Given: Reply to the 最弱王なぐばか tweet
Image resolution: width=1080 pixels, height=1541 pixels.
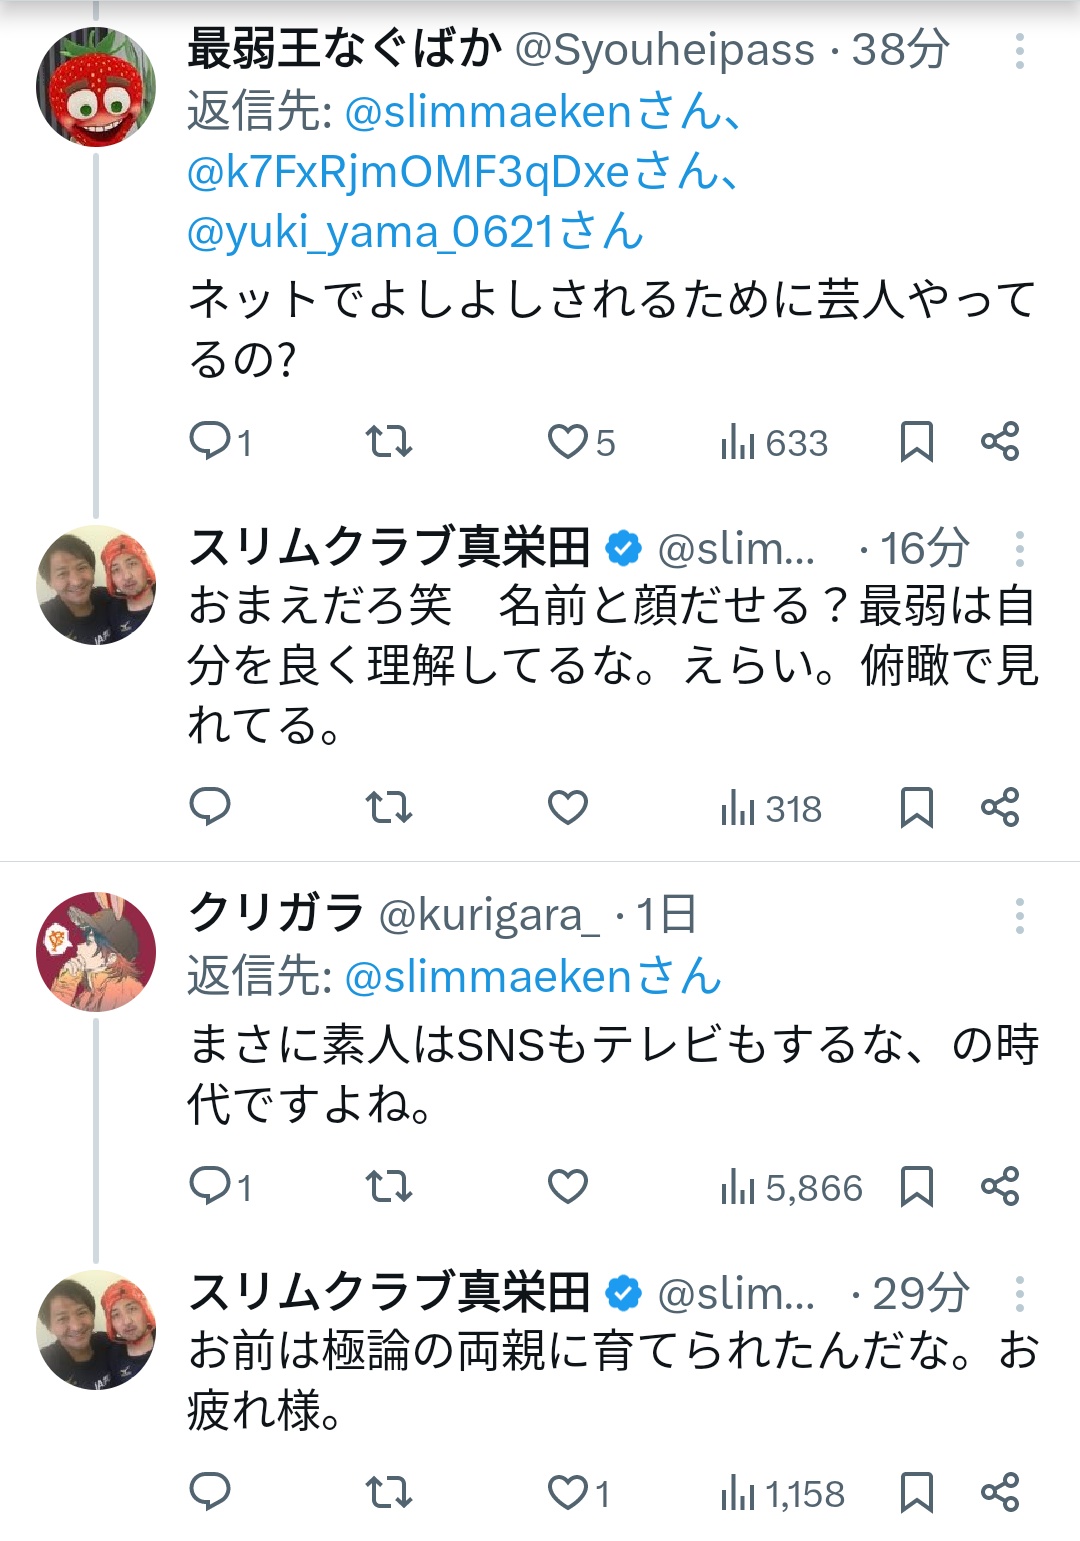Looking at the screenshot, I should pos(210,442).
